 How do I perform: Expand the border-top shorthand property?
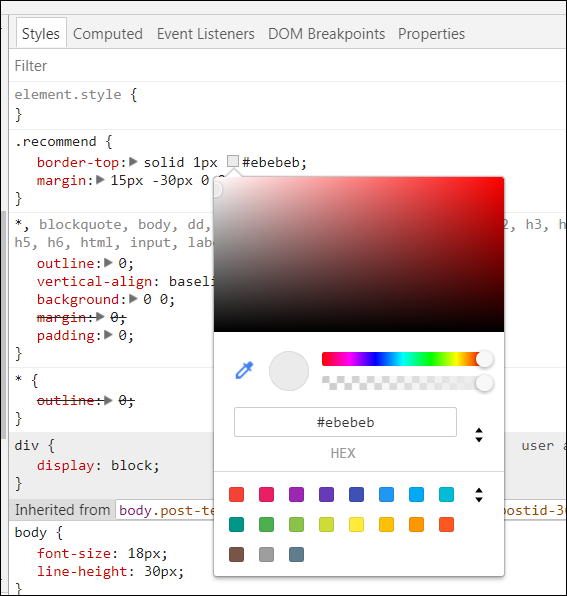(x=133, y=162)
